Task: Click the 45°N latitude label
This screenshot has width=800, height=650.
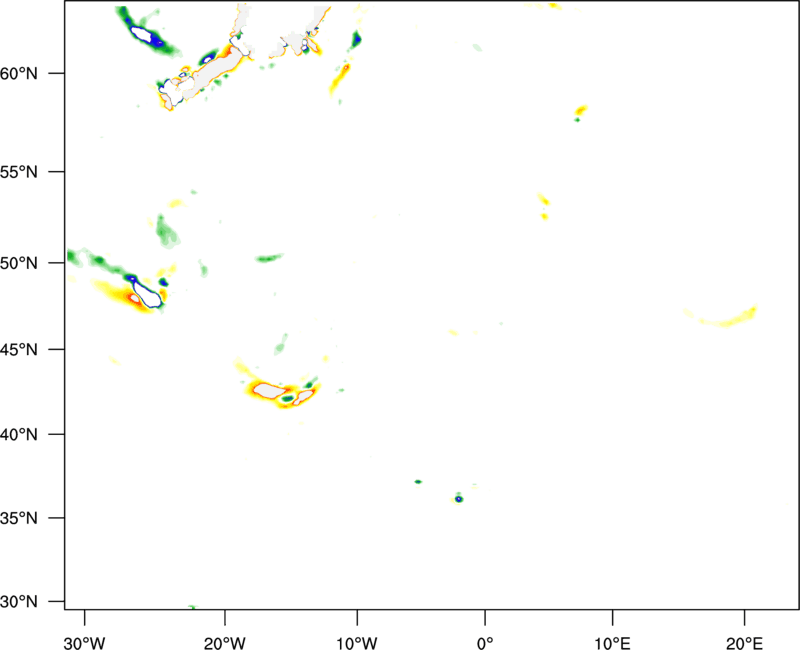Action: click(x=19, y=350)
